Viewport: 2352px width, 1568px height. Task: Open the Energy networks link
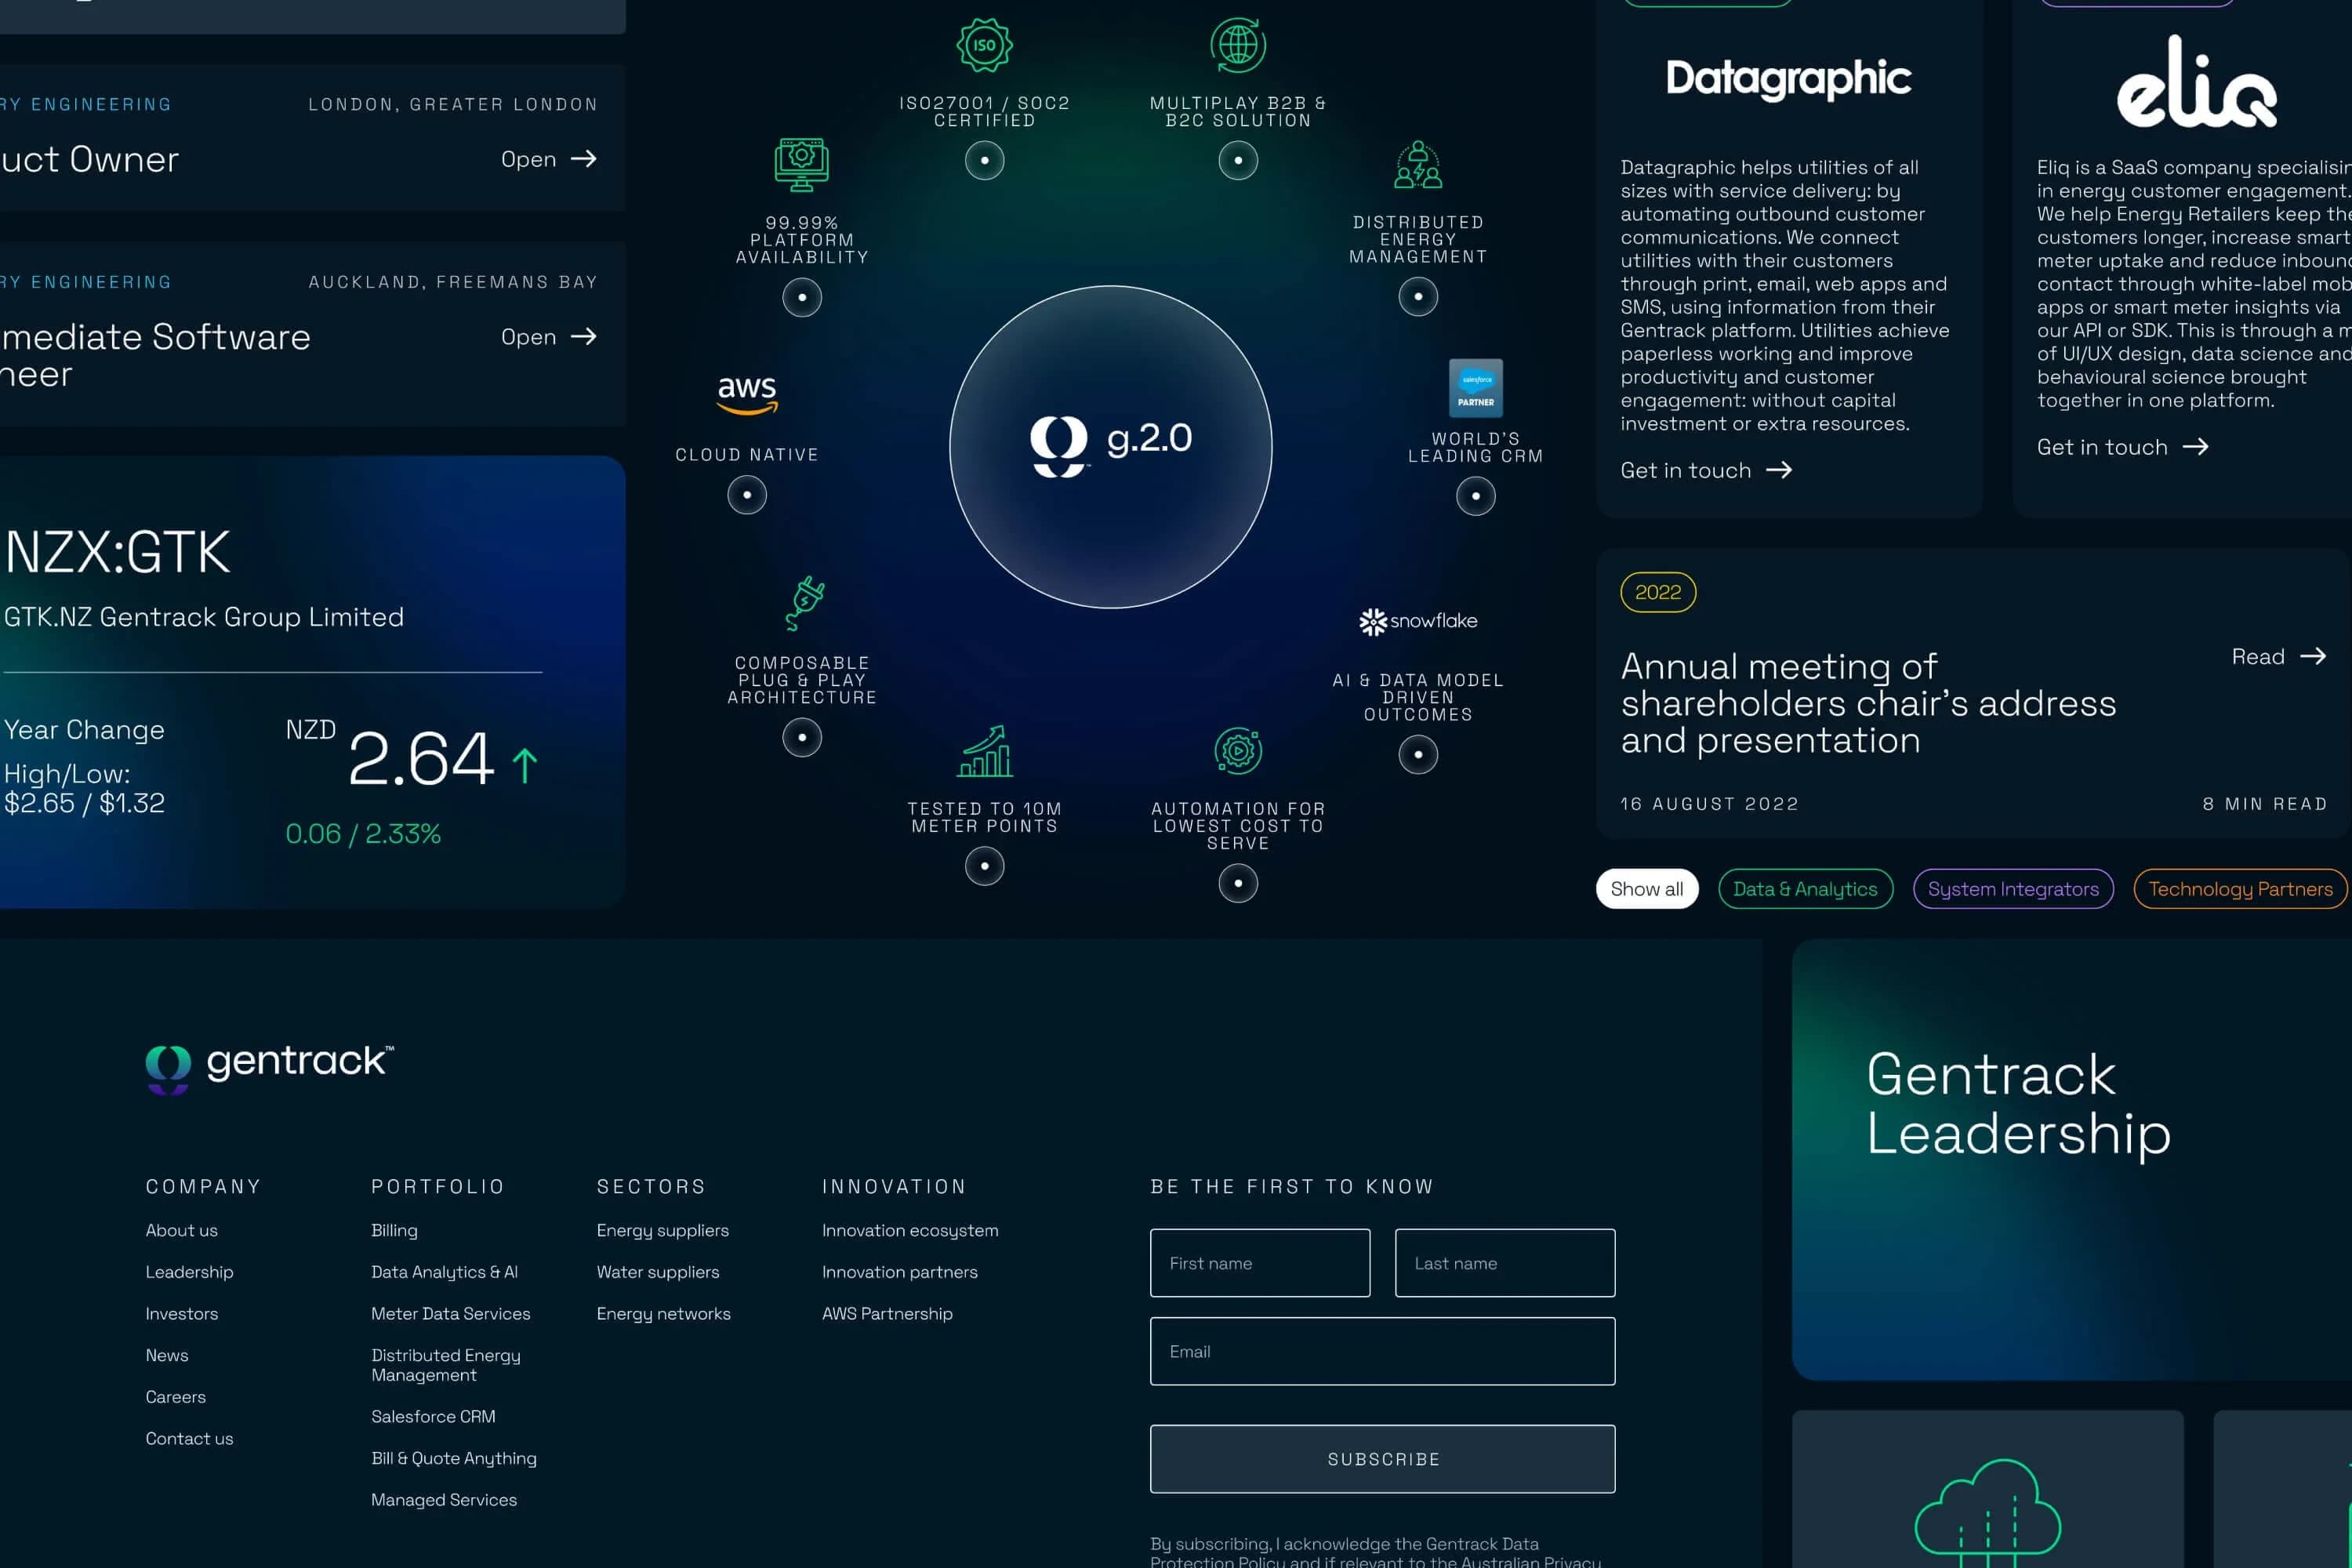[664, 1313]
